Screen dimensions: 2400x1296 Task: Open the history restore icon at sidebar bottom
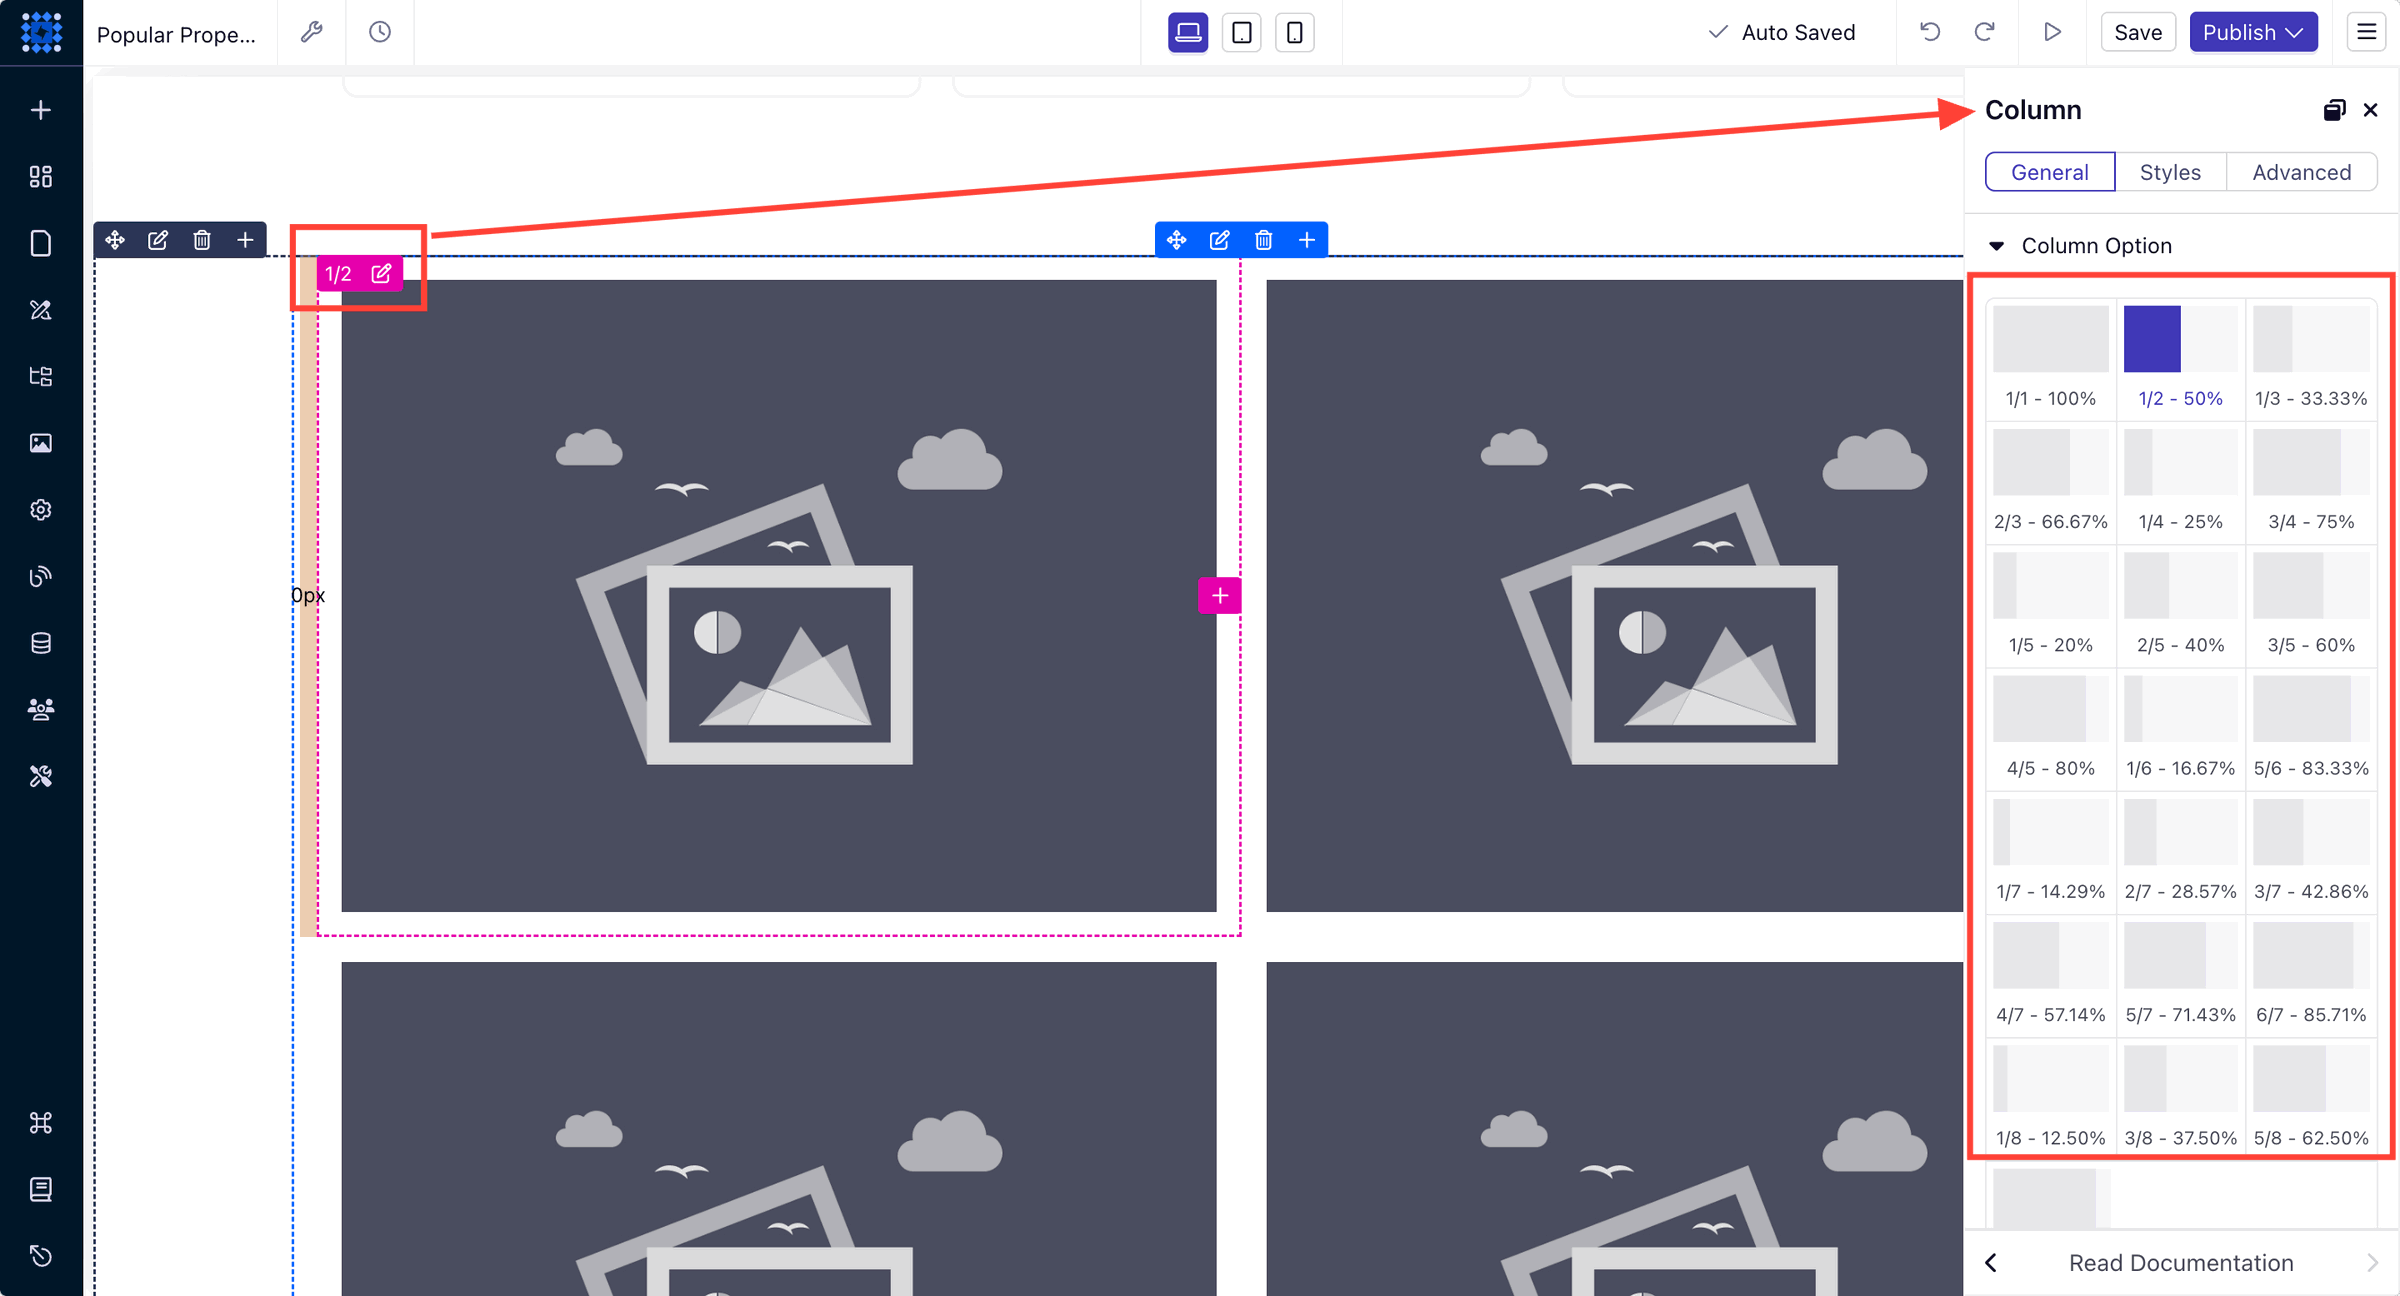[41, 1256]
